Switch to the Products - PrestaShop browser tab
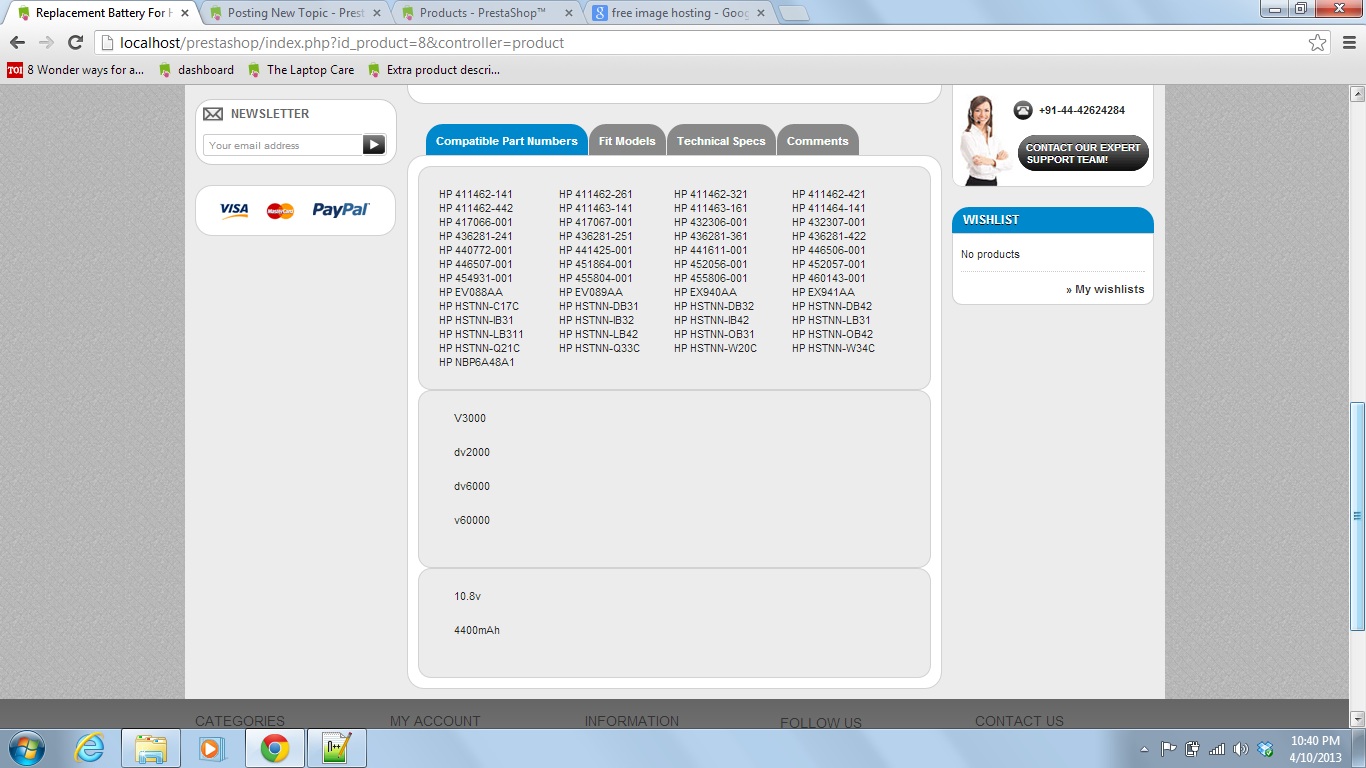The image size is (1366, 768). point(488,13)
